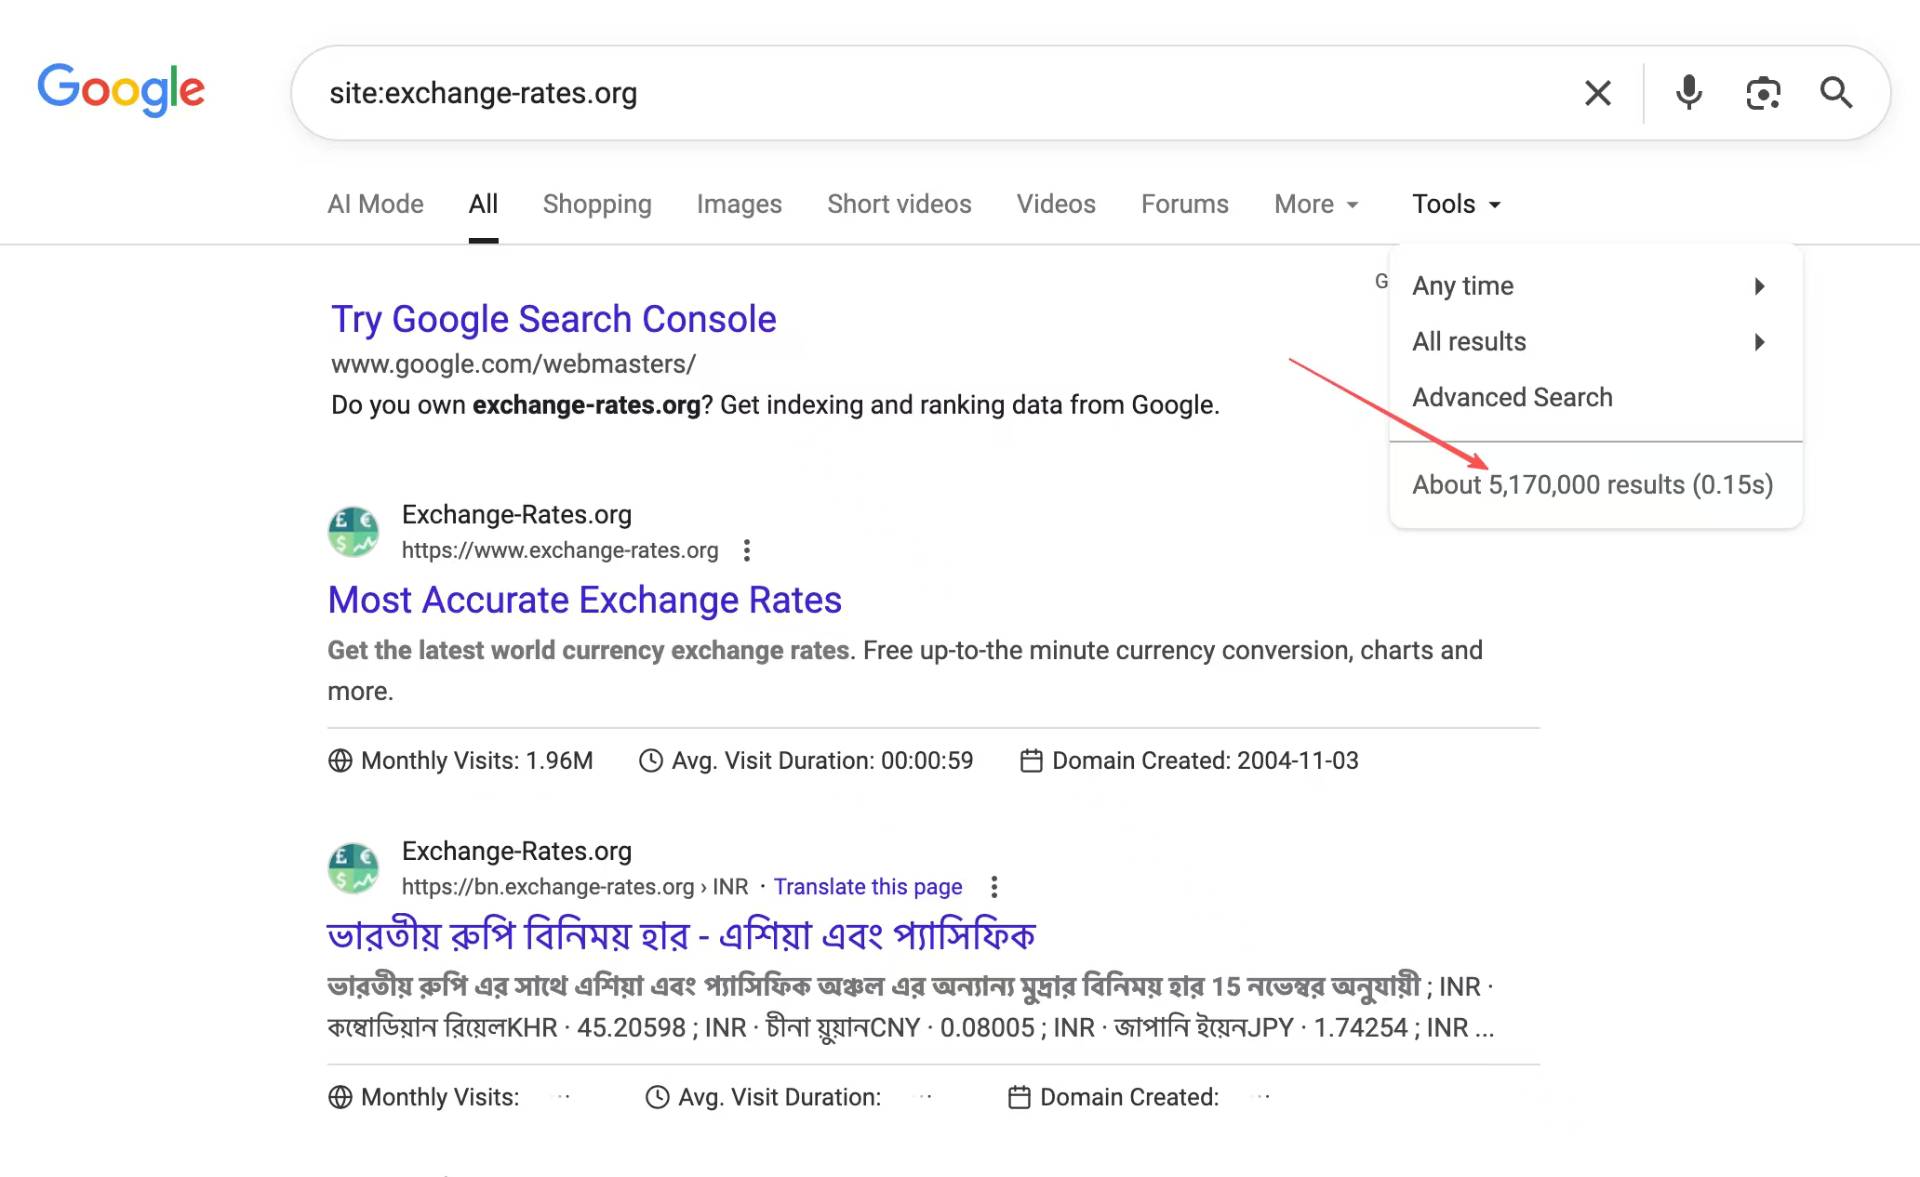Click second result Avg. Visit Duration clock icon

point(657,1098)
